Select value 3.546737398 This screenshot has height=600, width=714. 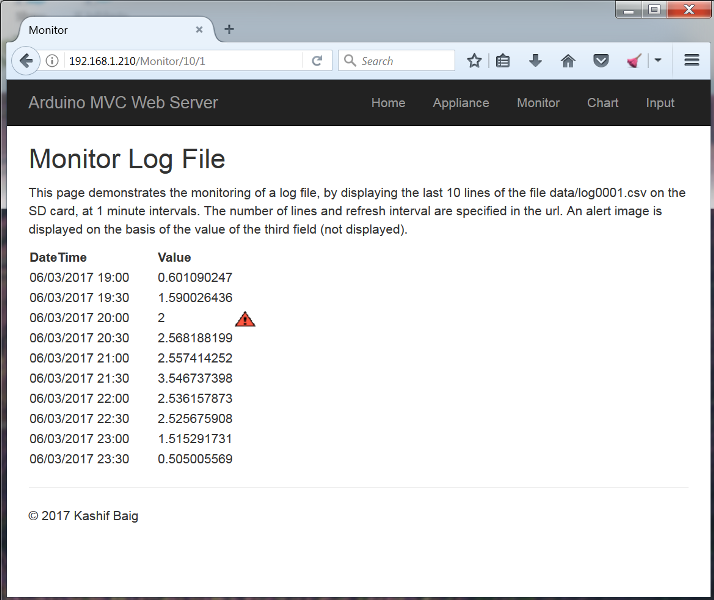pyautogui.click(x=195, y=378)
